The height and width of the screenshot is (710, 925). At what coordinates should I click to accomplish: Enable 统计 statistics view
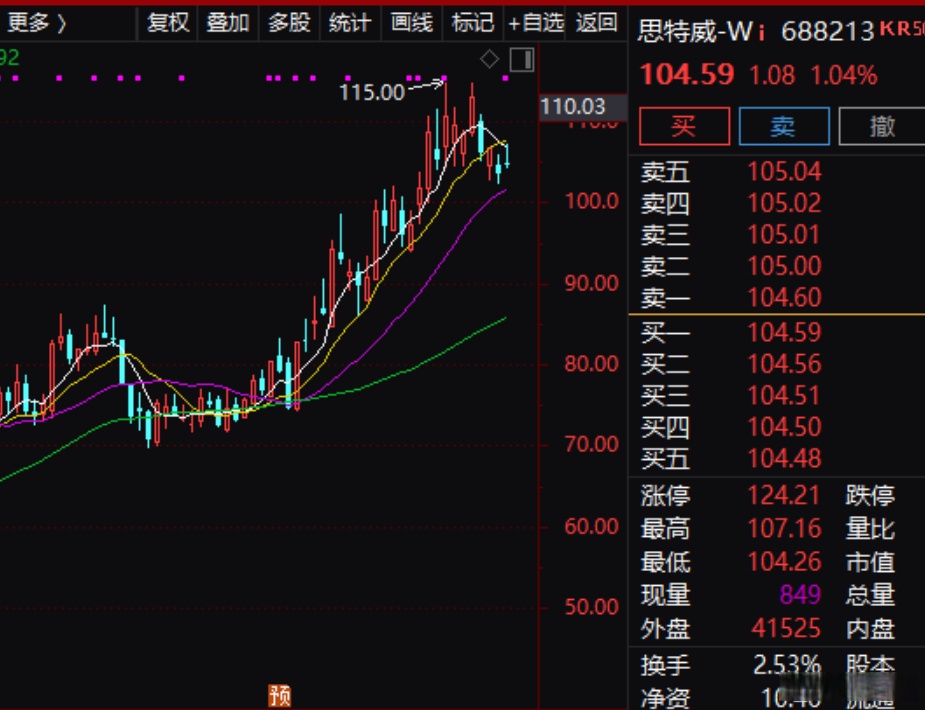[349, 22]
